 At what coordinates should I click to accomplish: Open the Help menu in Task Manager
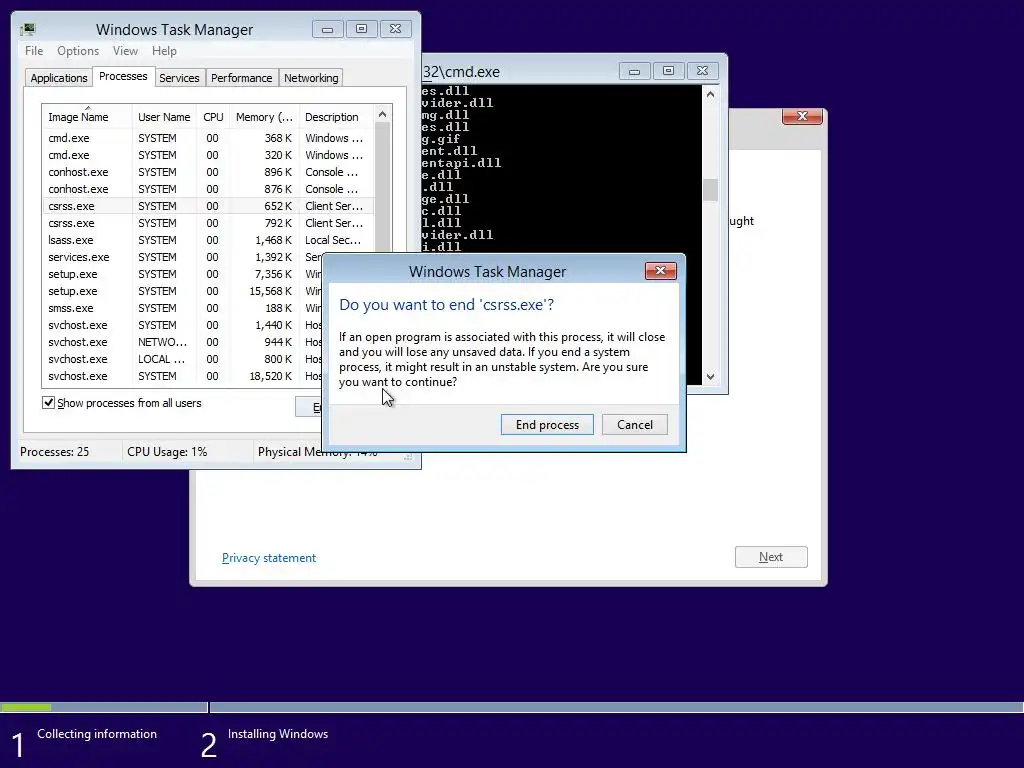click(164, 51)
